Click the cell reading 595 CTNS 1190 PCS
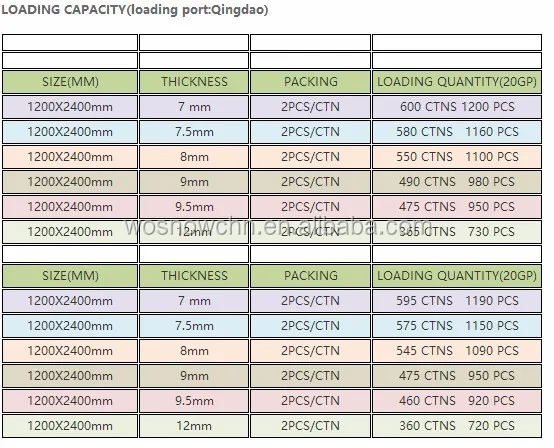554x448 pixels. tap(457, 301)
